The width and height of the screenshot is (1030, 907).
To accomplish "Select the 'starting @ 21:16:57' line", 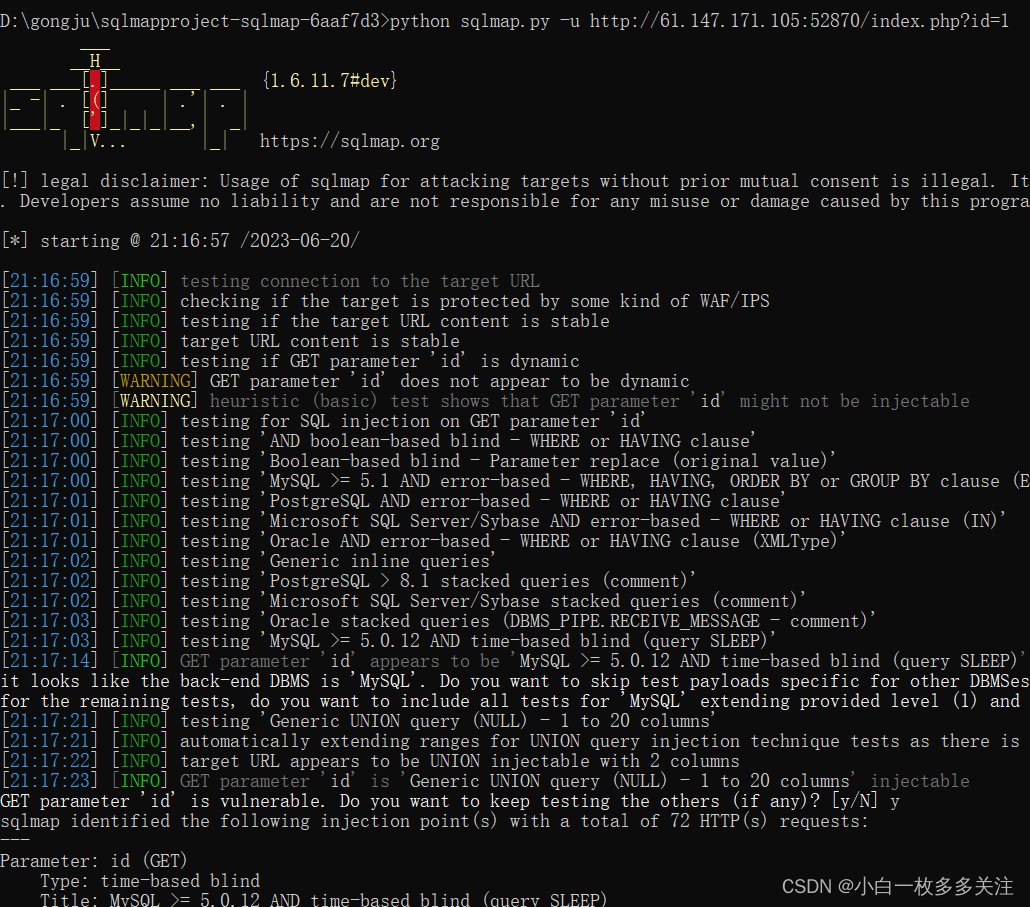I will click(180, 240).
